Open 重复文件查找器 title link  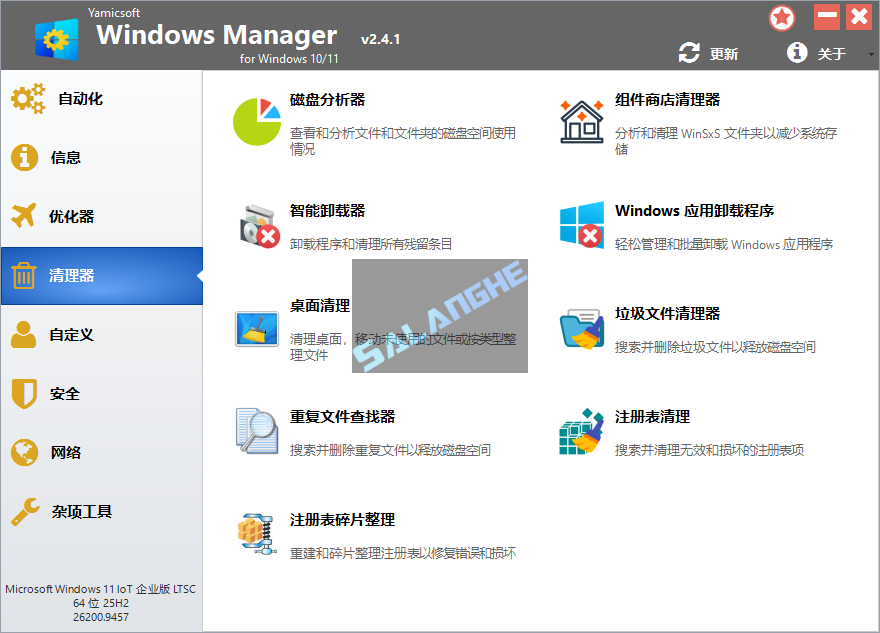342,417
